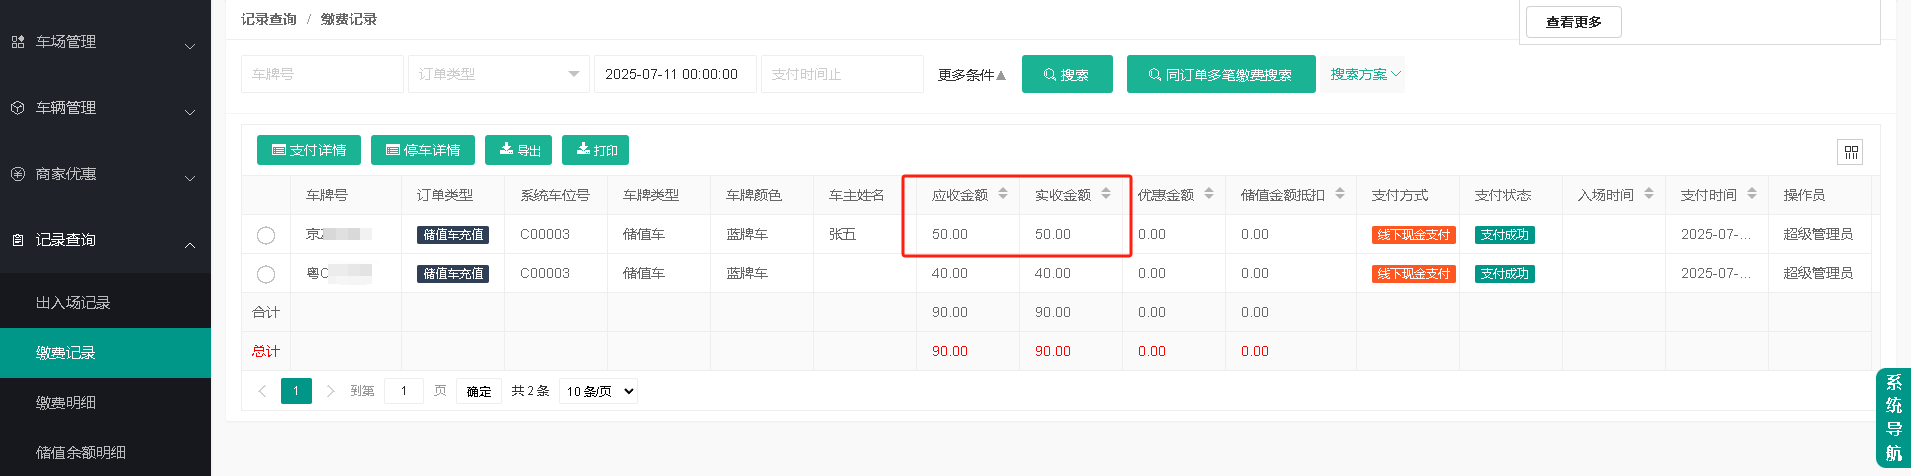Click 支付成功 tag in 粤C row
This screenshot has height=476, width=1911.
(1505, 274)
